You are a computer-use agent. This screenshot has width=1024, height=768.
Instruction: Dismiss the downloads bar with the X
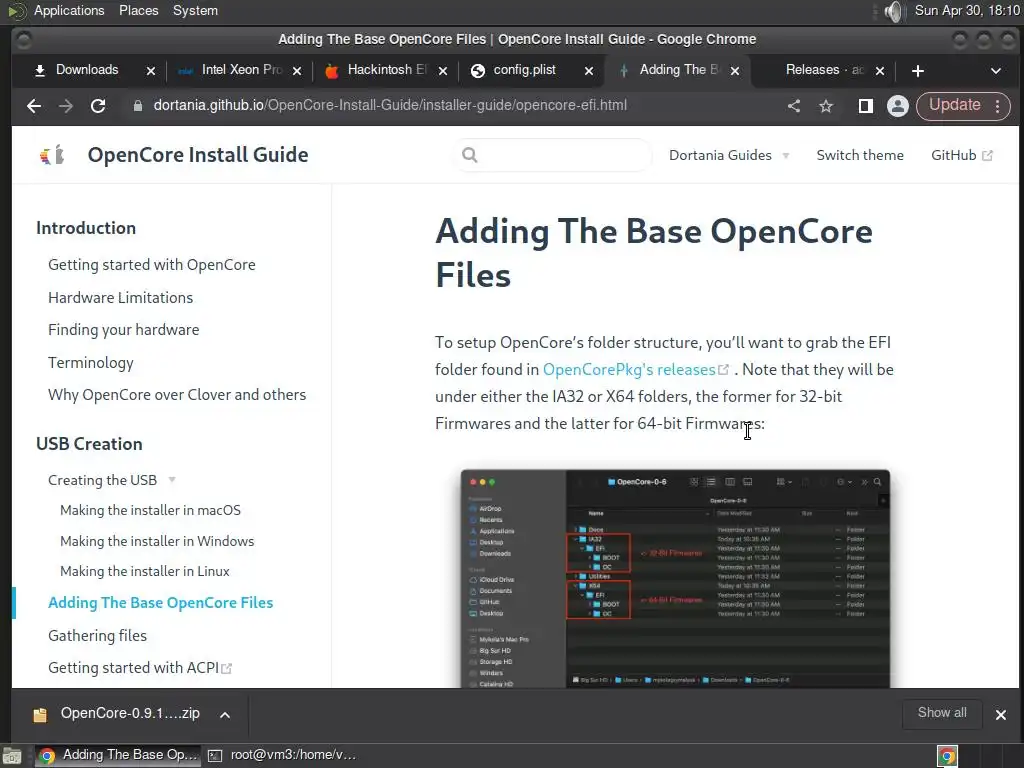click(x=1000, y=714)
